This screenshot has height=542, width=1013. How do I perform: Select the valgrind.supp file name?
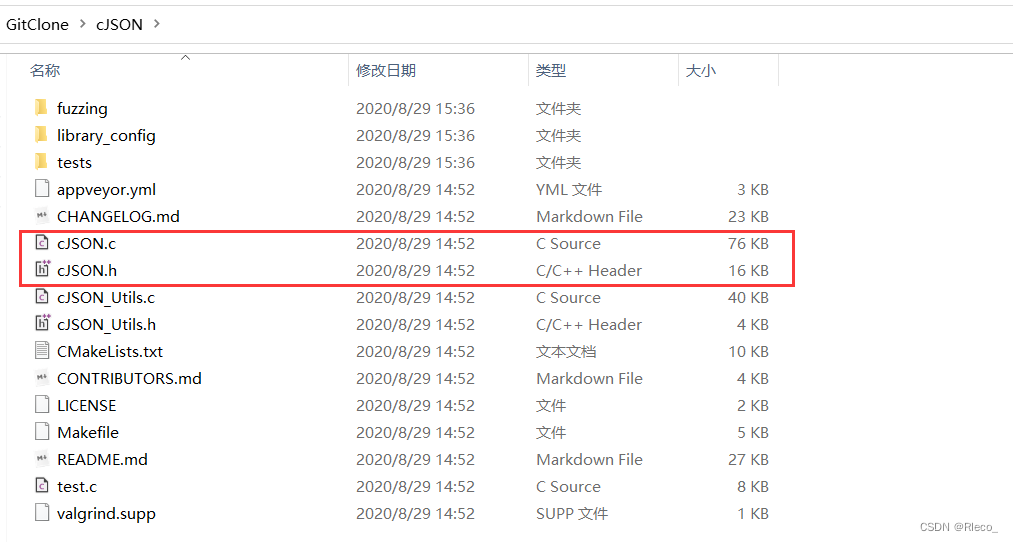tap(106, 514)
